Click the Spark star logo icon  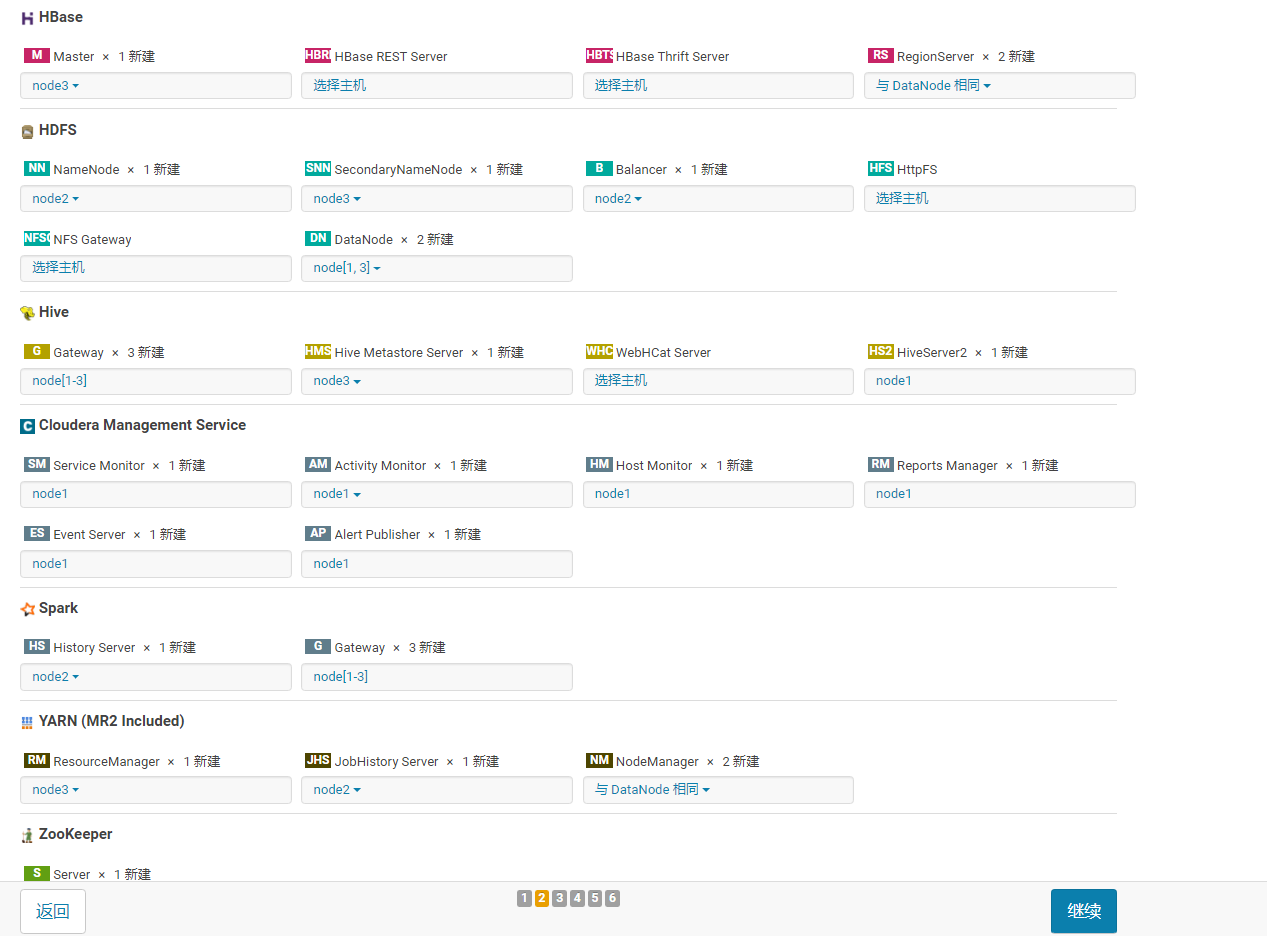27,609
